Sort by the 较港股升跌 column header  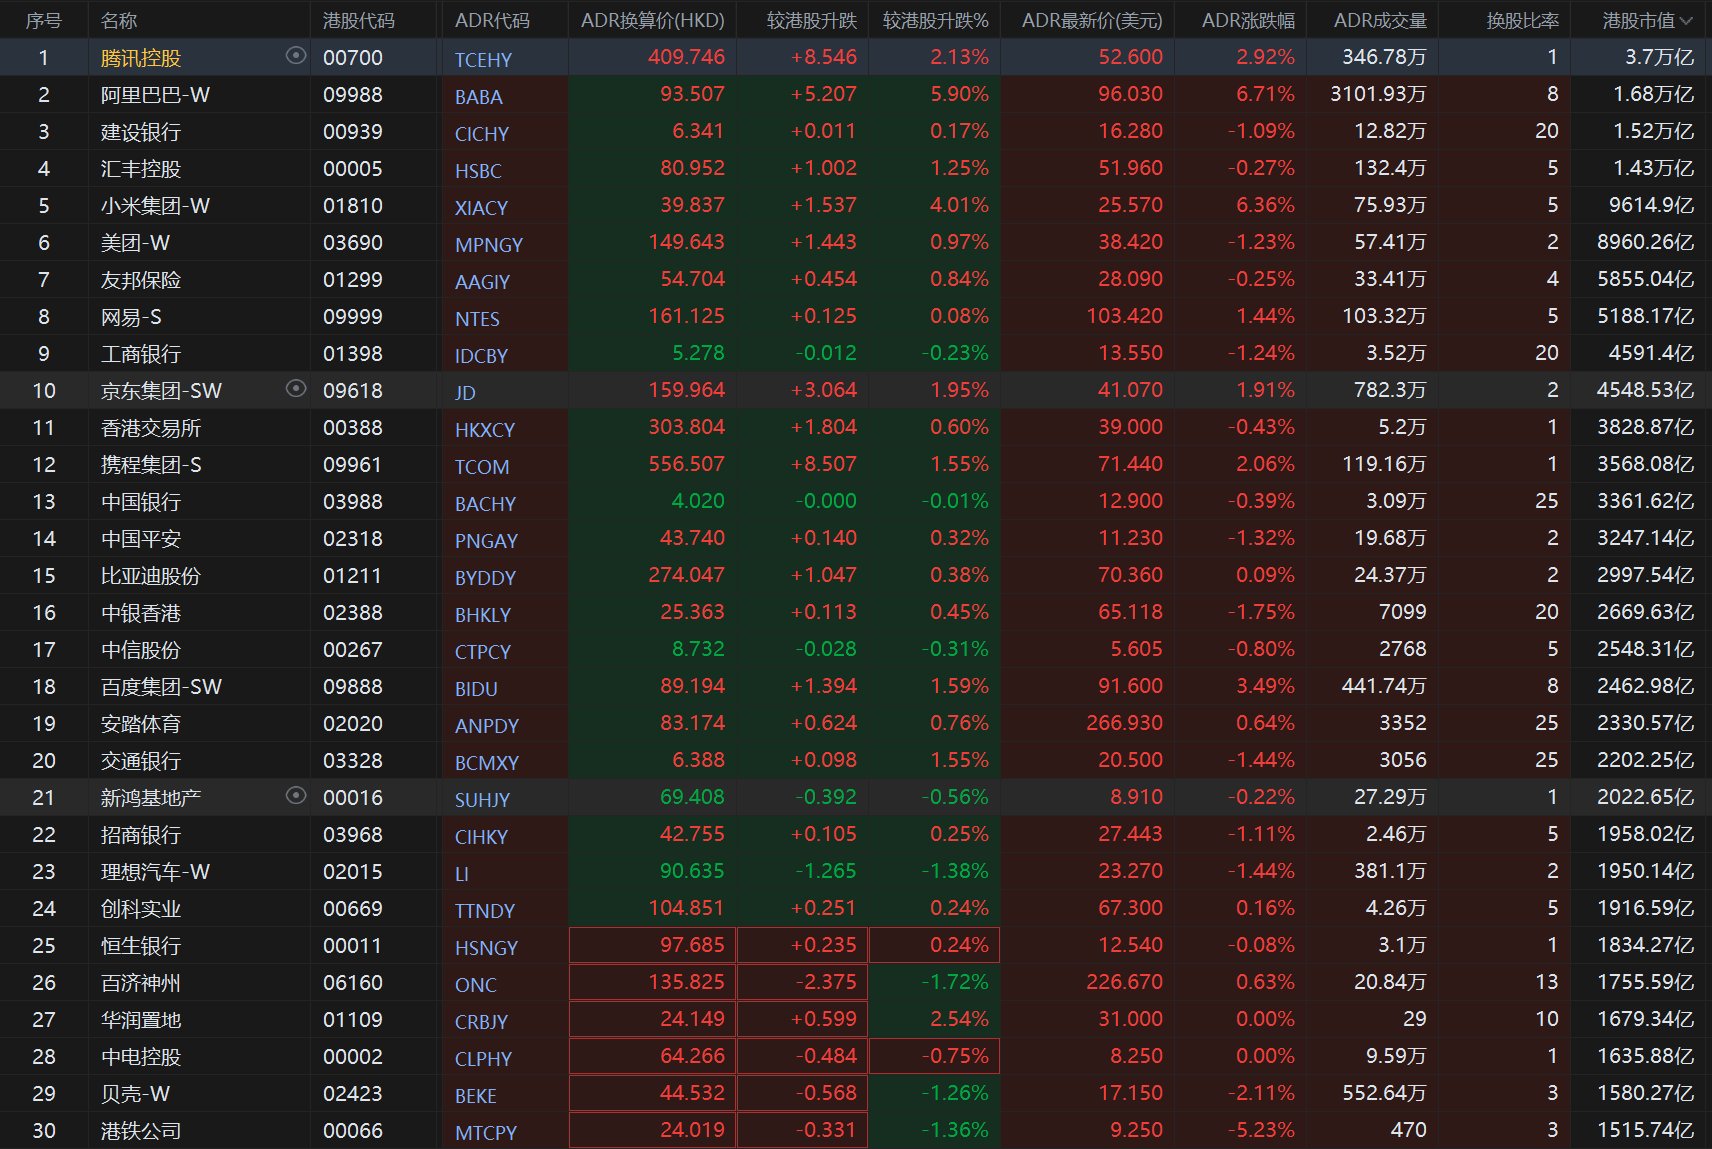(x=812, y=20)
